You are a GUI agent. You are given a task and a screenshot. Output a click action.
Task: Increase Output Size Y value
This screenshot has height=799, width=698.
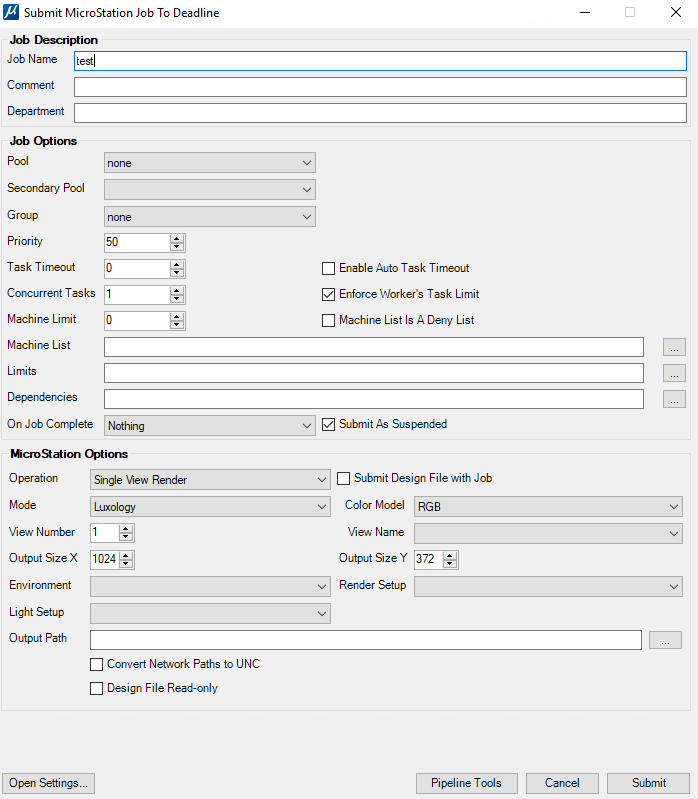click(x=449, y=555)
